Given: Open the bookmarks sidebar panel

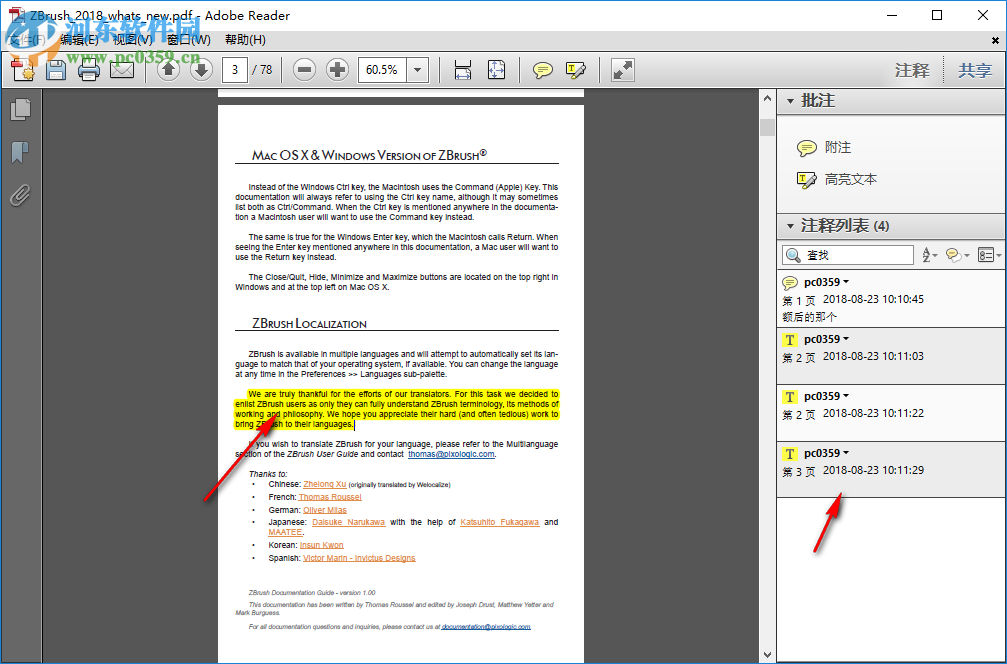Looking at the screenshot, I should coord(20,151).
